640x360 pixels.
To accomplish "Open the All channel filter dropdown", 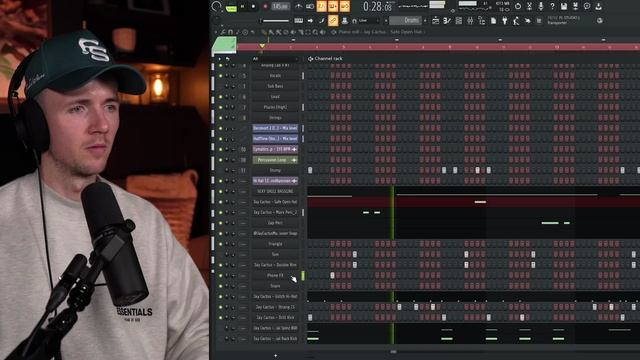I will [x=275, y=59].
